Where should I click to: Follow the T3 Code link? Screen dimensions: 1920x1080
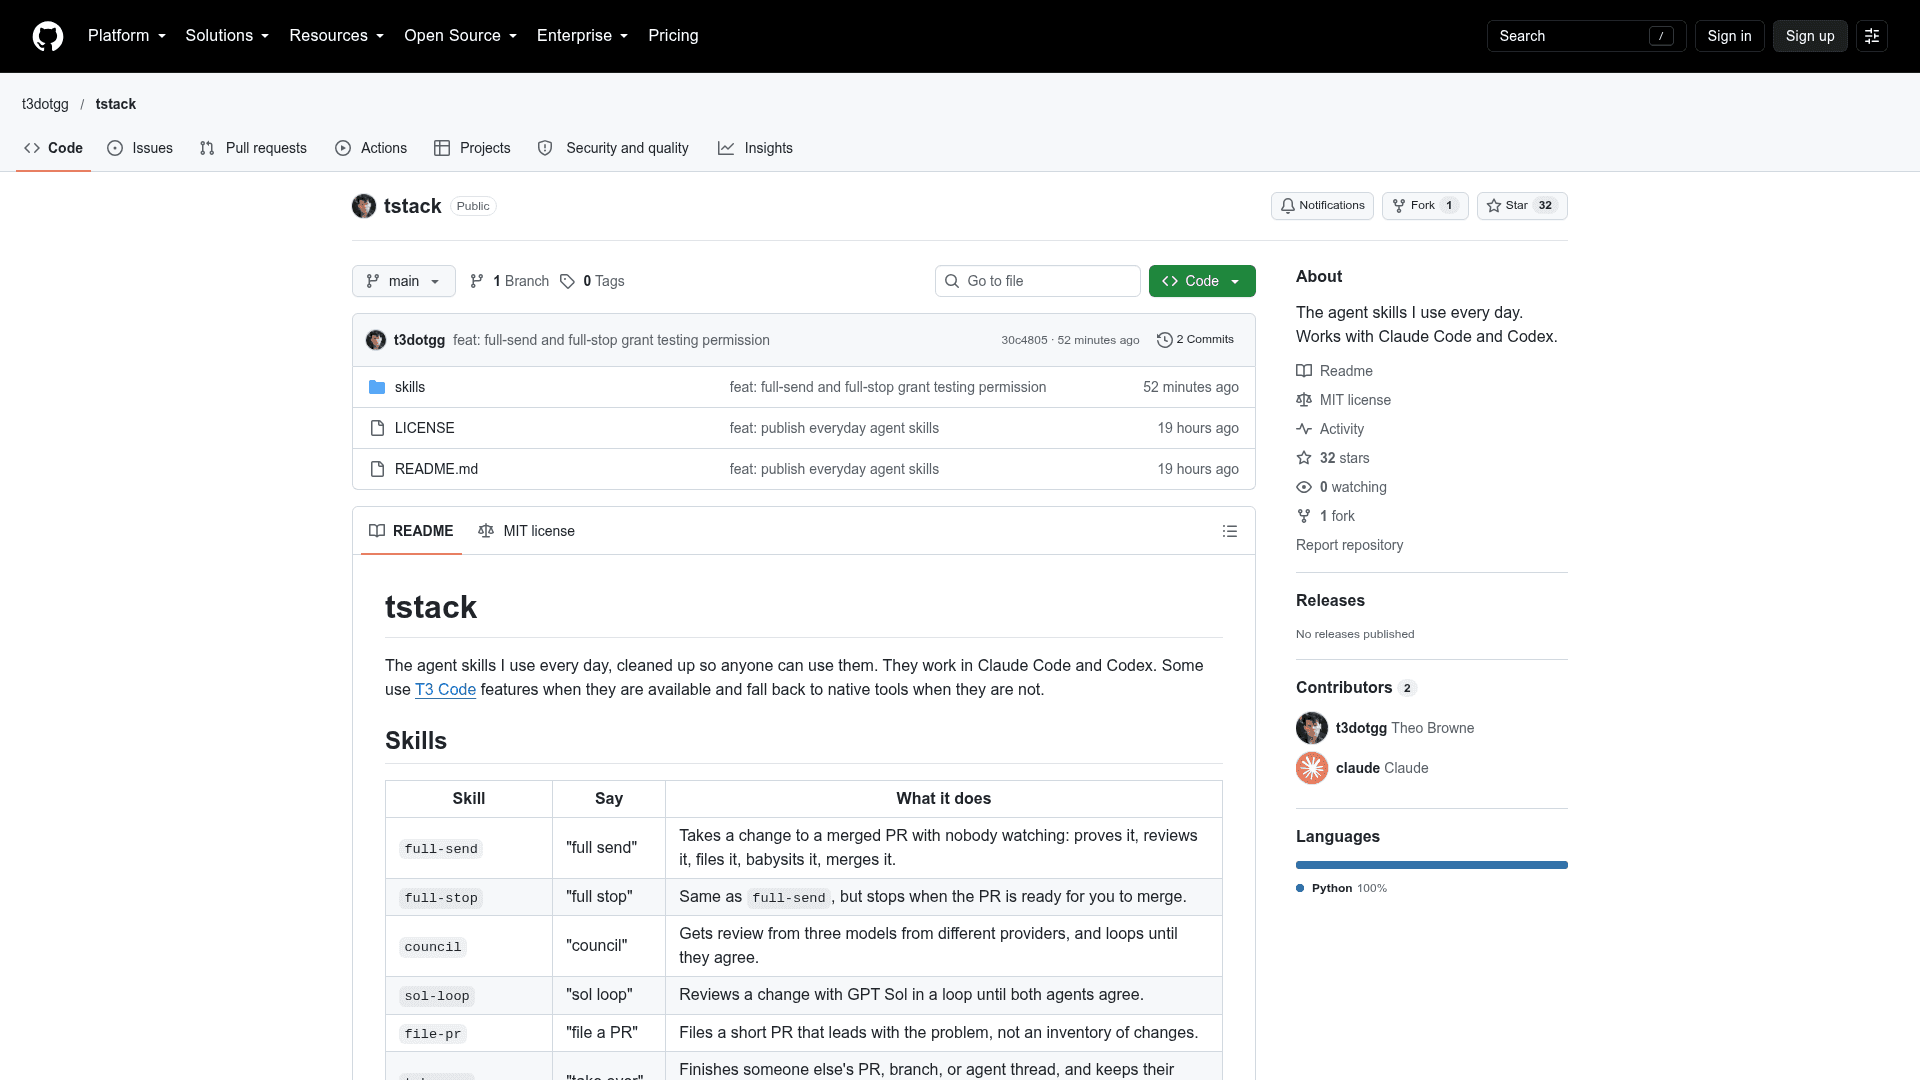[445, 690]
